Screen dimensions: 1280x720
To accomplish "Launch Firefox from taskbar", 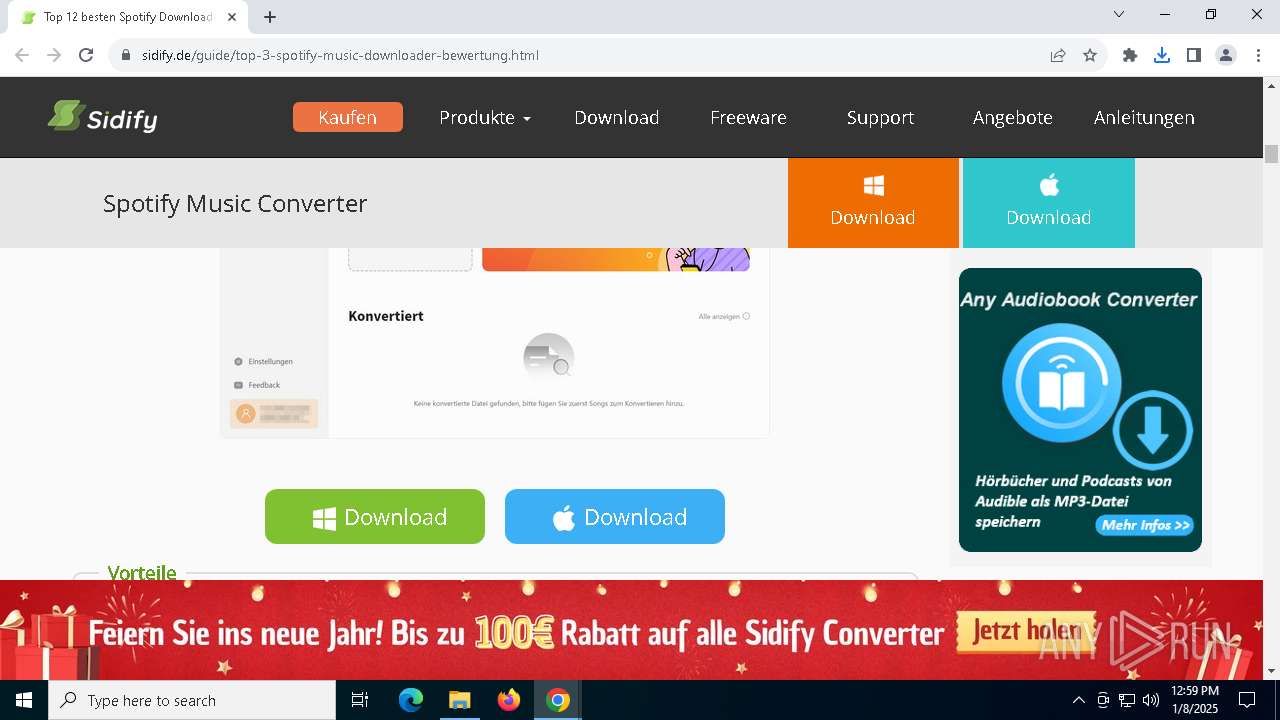I will (x=509, y=700).
